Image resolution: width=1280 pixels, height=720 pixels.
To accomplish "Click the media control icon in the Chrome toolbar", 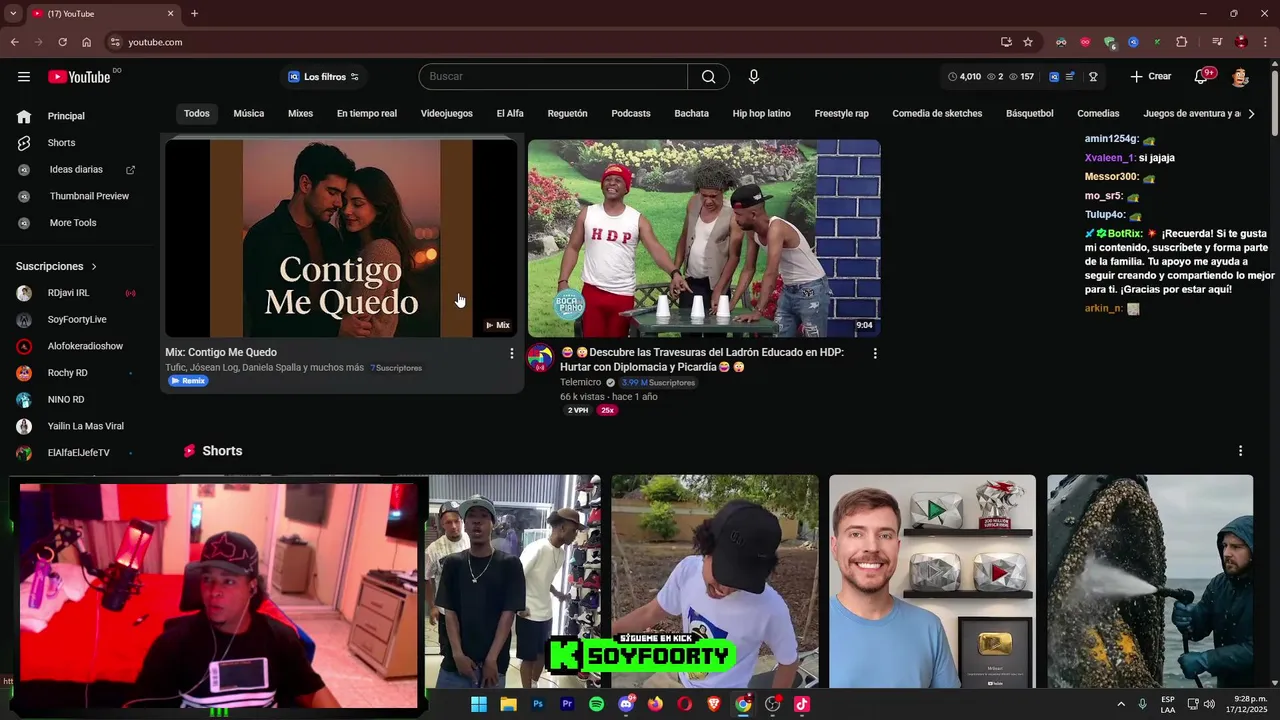I will 1217,42.
